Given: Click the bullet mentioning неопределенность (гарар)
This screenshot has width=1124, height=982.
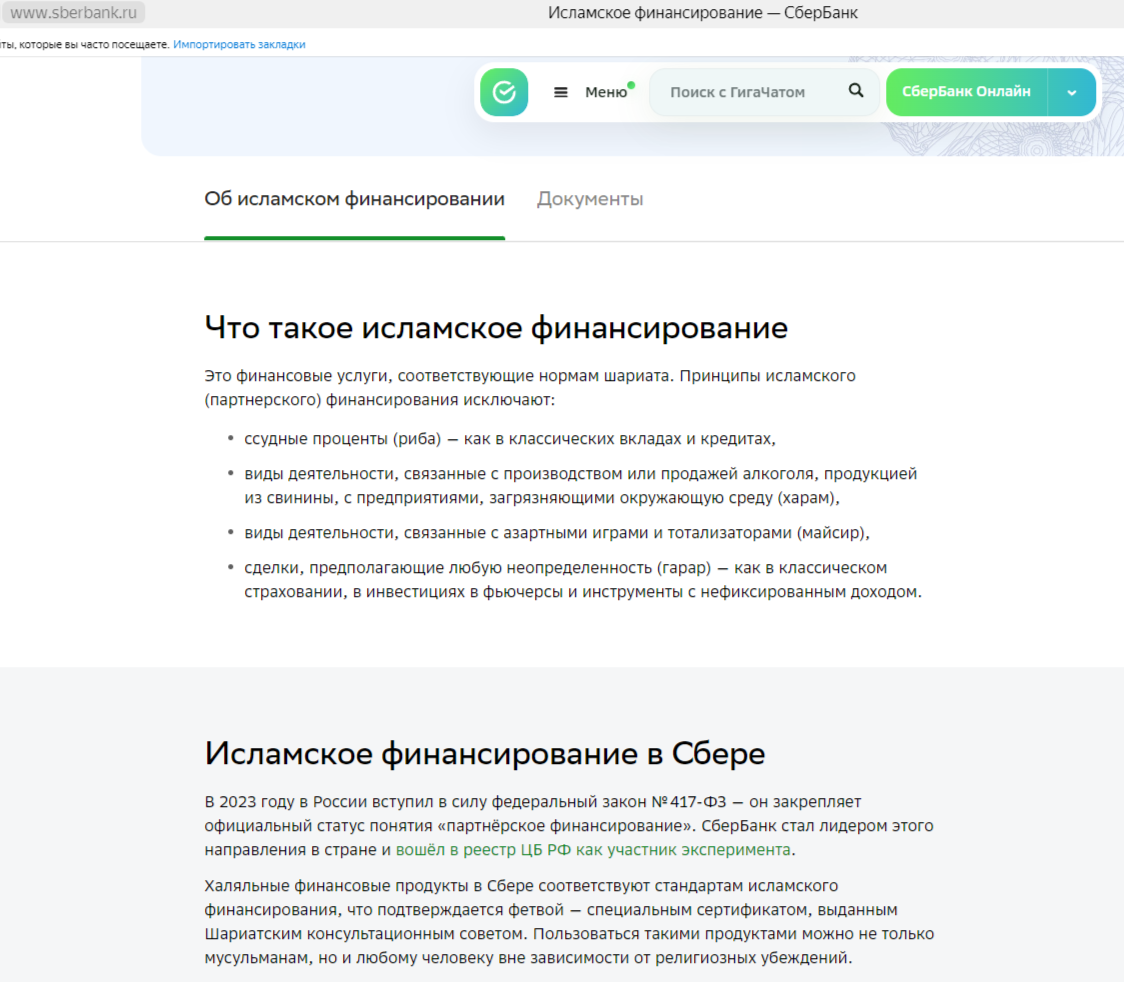Looking at the screenshot, I should (583, 580).
